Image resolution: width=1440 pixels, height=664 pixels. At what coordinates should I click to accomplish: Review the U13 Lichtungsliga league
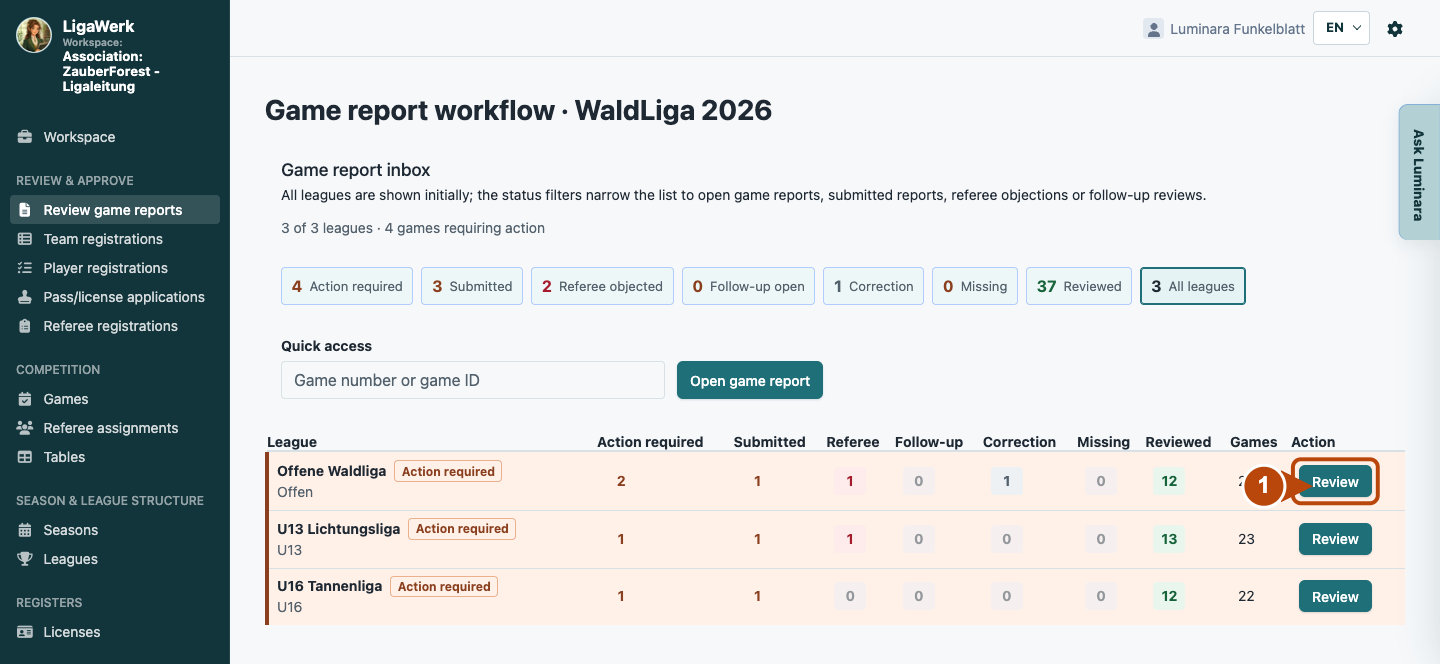[x=1335, y=539]
